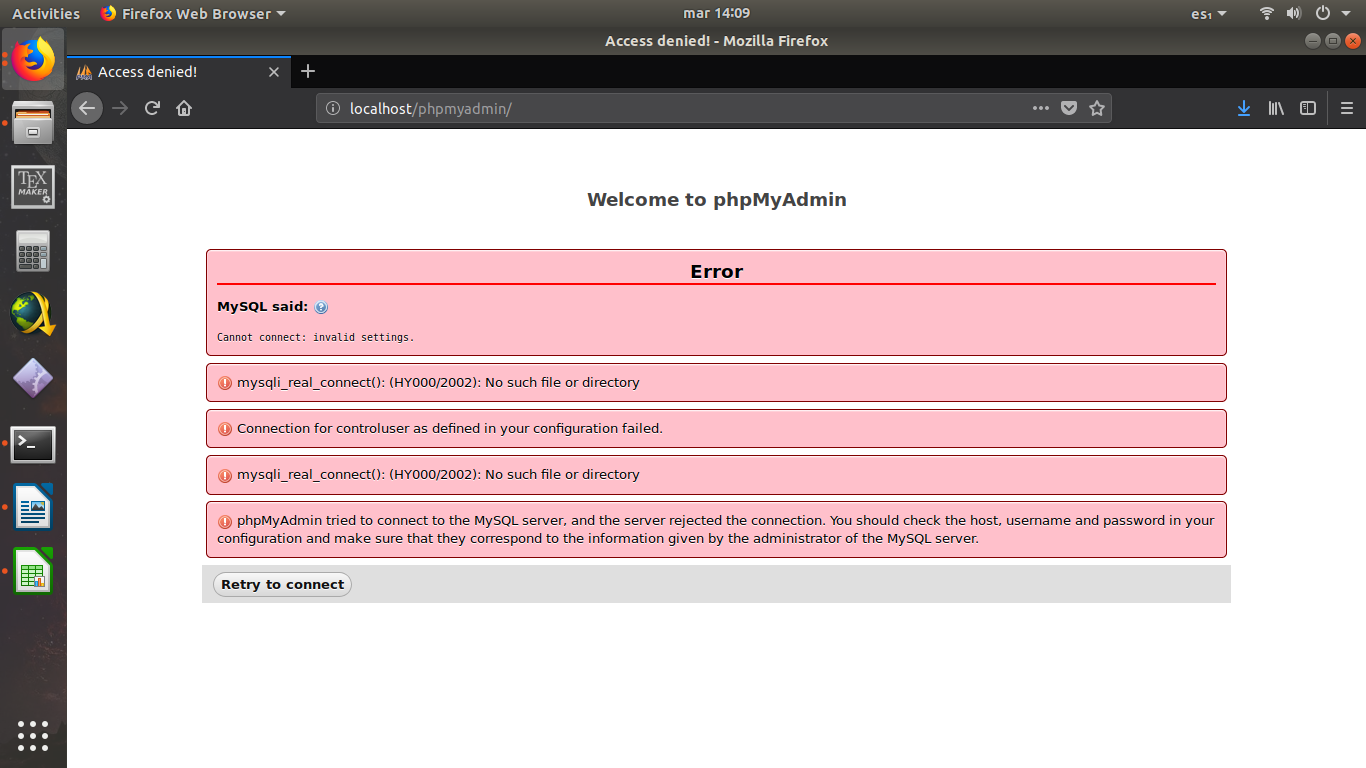Open the JOSM globe app in dock

tap(33, 314)
